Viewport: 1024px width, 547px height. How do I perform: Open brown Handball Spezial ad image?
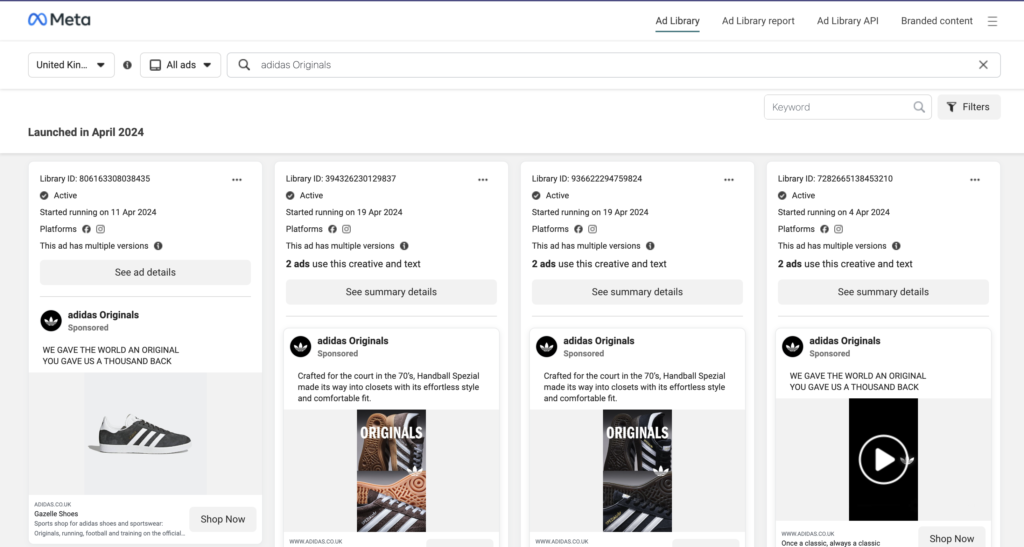391,471
